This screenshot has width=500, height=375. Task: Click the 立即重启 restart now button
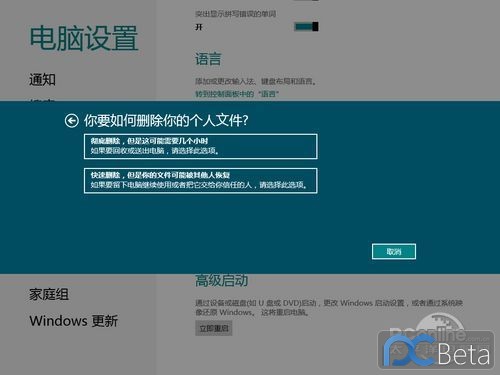(214, 328)
